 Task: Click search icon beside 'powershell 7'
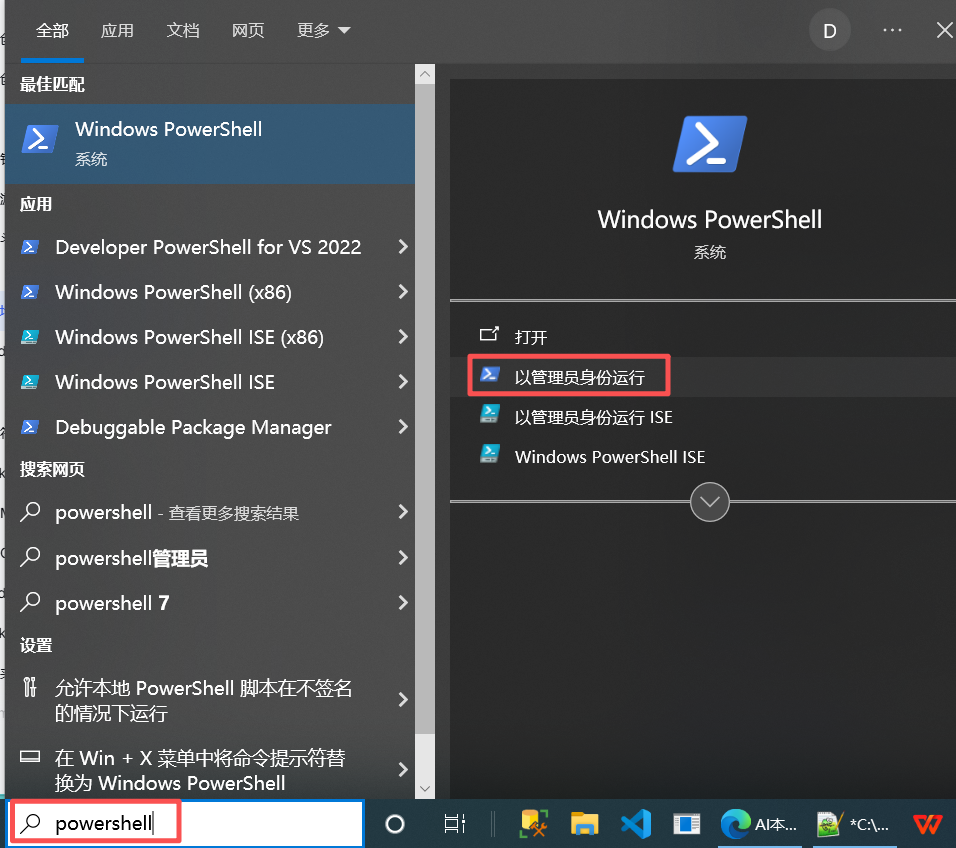[30, 602]
